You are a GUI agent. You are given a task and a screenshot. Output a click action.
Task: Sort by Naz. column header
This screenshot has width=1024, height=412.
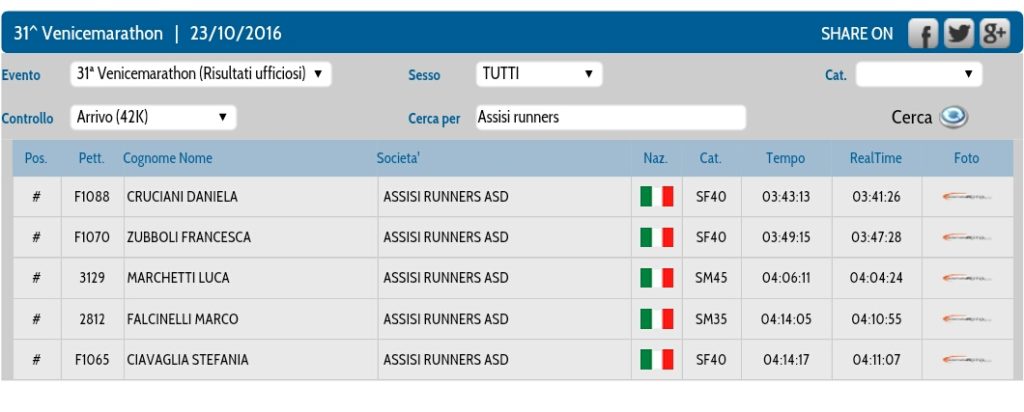656,158
